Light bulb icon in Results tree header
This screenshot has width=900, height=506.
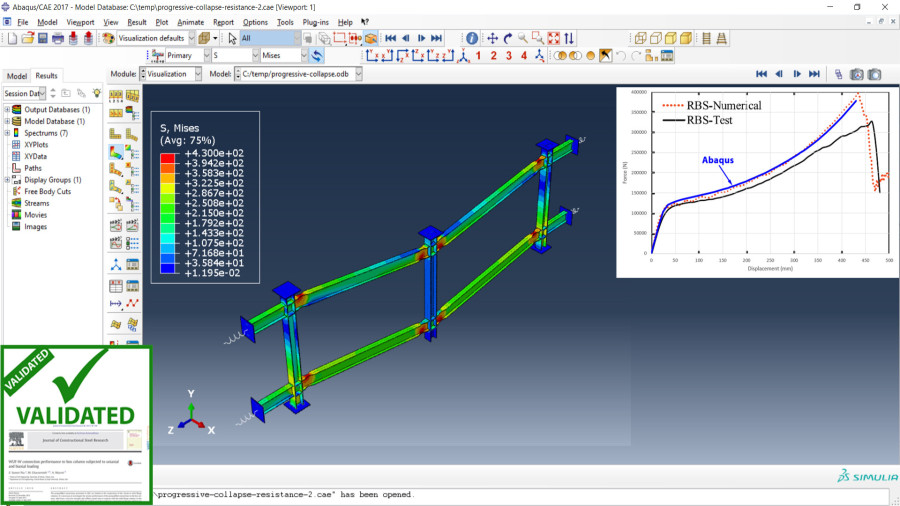click(96, 93)
